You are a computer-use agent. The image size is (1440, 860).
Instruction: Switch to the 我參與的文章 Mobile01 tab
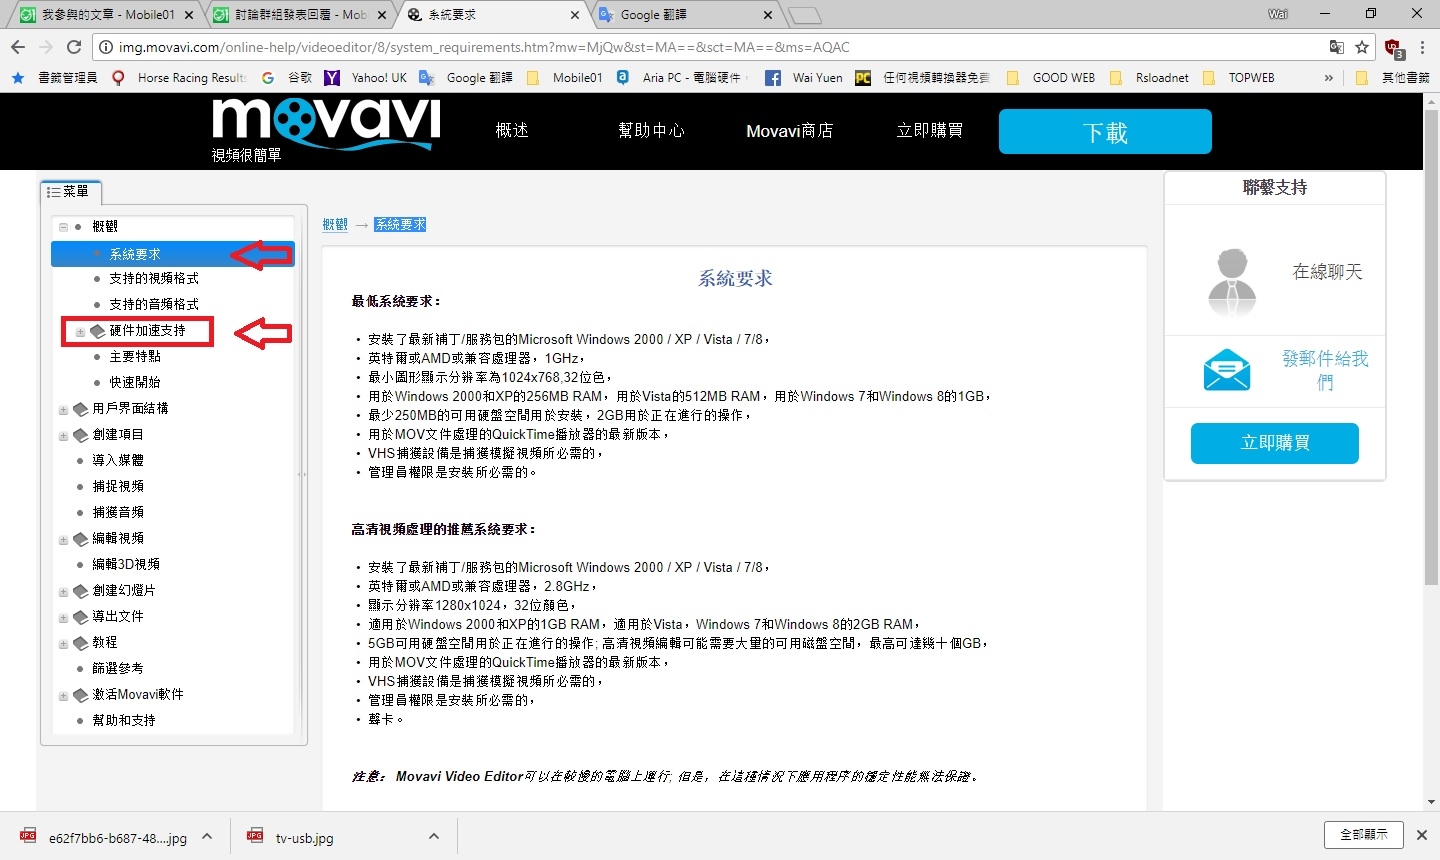(106, 14)
